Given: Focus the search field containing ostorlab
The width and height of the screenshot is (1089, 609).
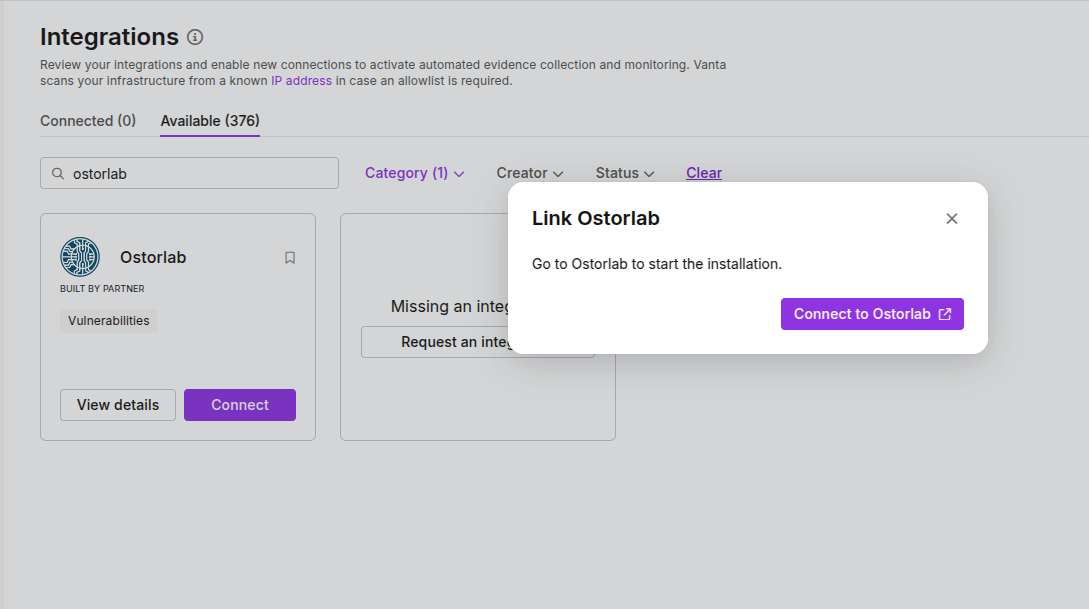Looking at the screenshot, I should 200,173.
